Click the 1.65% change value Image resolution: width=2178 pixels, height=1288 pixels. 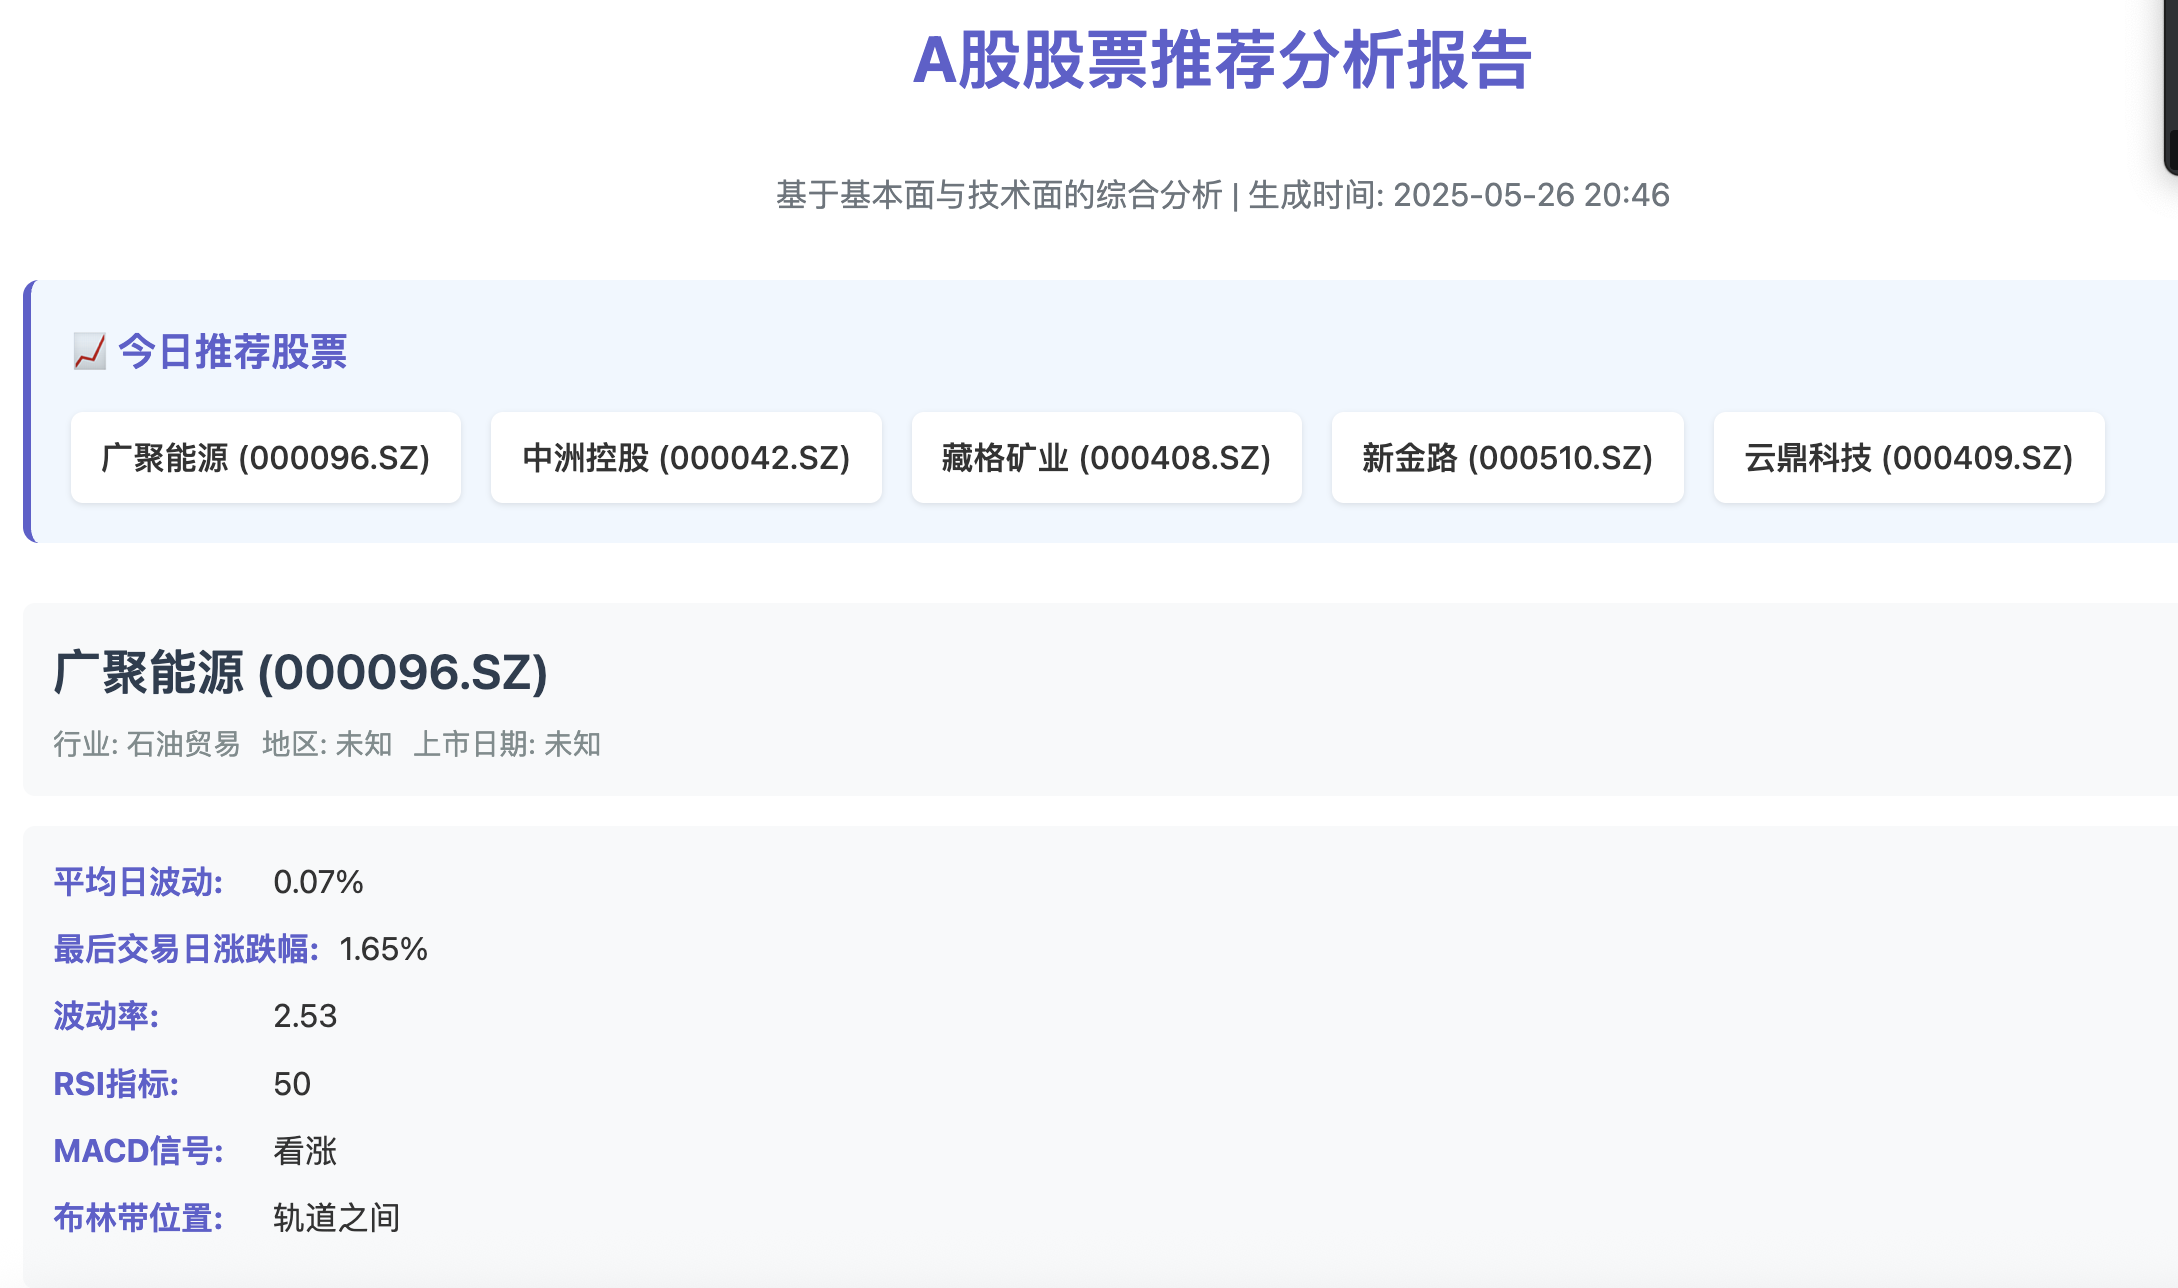(x=383, y=949)
